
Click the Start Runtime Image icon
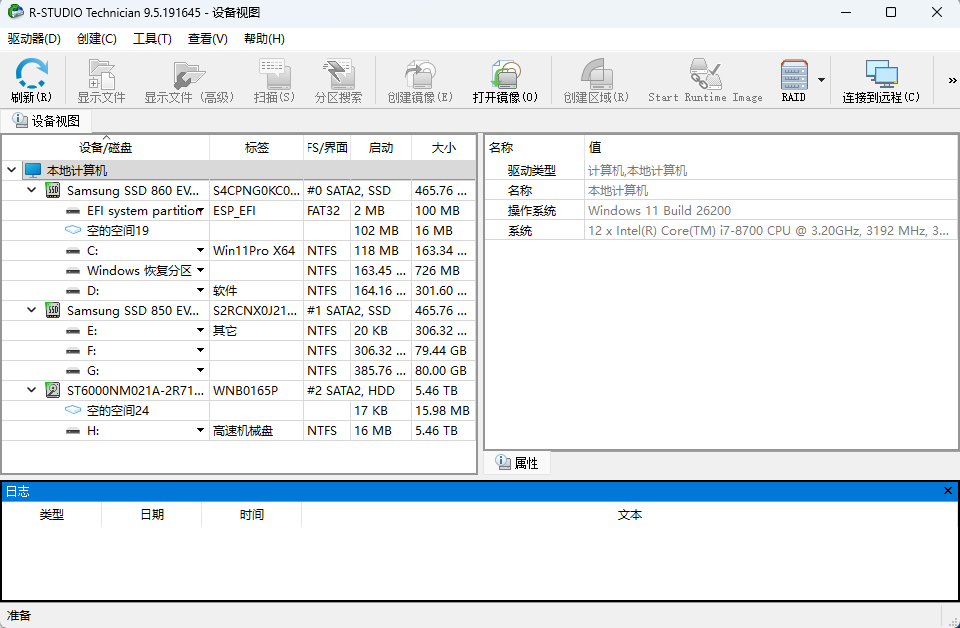[x=705, y=80]
